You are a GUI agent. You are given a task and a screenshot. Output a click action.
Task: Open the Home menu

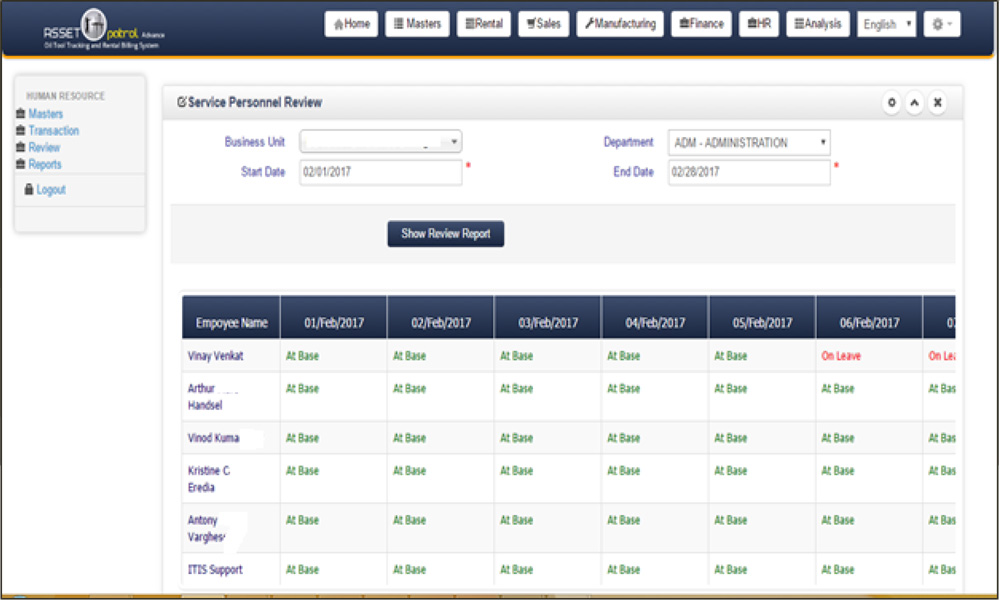351,24
